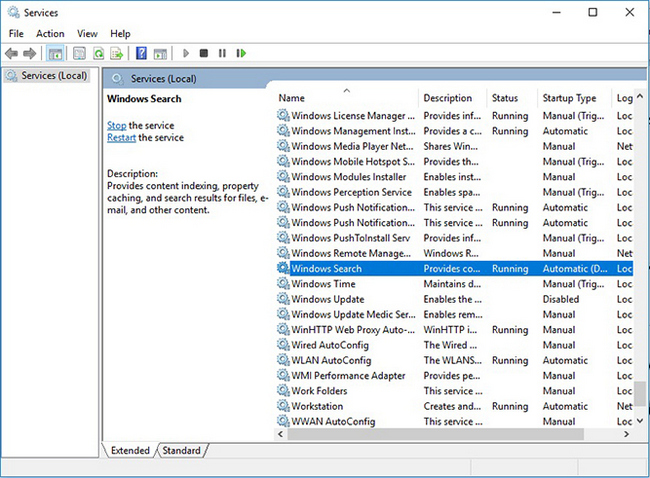This screenshot has width=650, height=478.
Task: Switch to the Extended tab
Action: (x=130, y=451)
